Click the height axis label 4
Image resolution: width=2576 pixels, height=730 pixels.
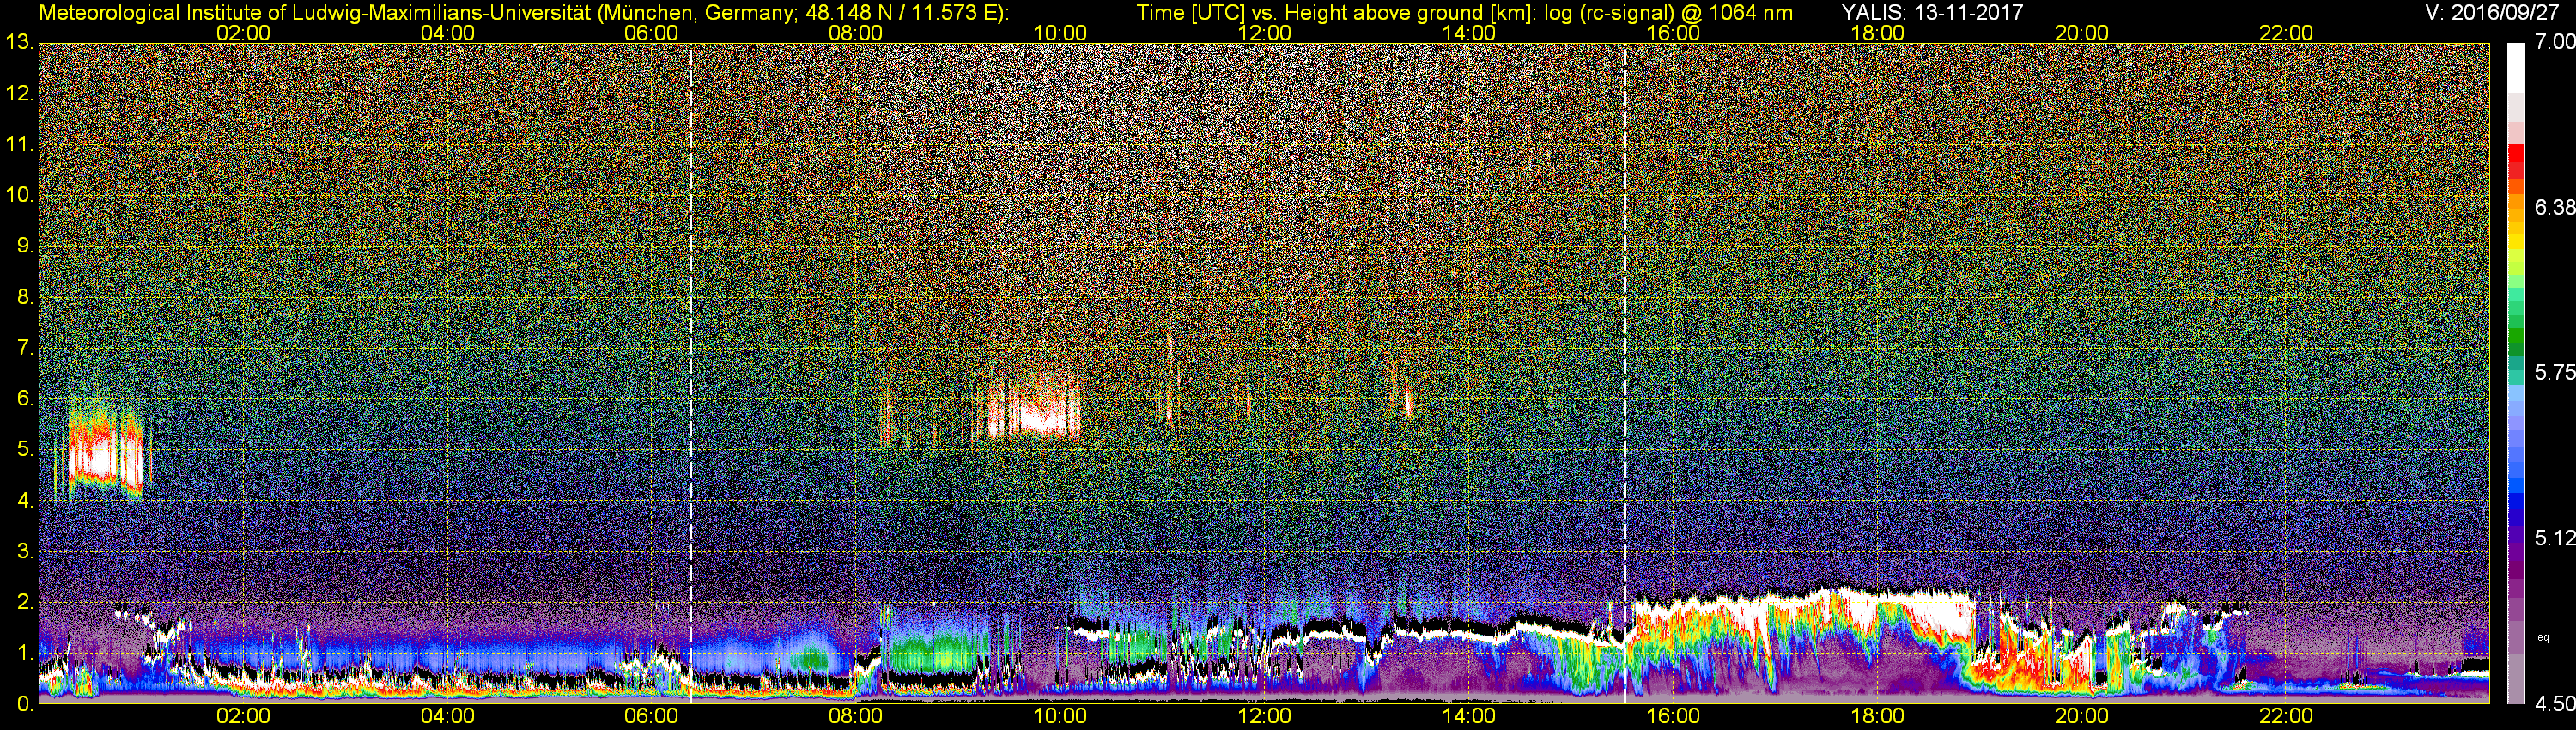point(24,501)
